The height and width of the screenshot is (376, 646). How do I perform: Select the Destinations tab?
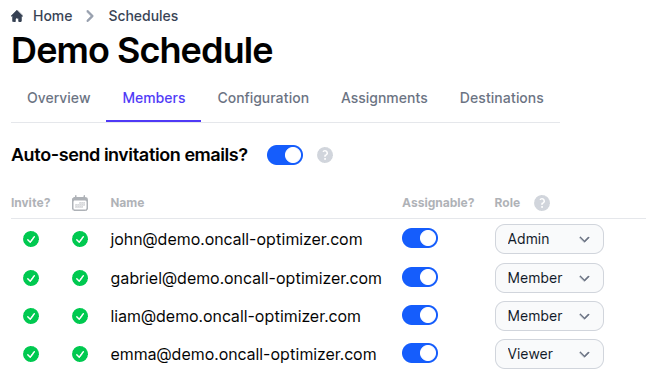(x=502, y=98)
